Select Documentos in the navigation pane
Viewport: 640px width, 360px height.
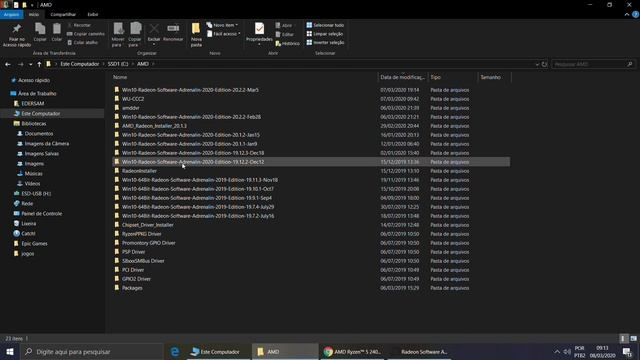tap(39, 133)
